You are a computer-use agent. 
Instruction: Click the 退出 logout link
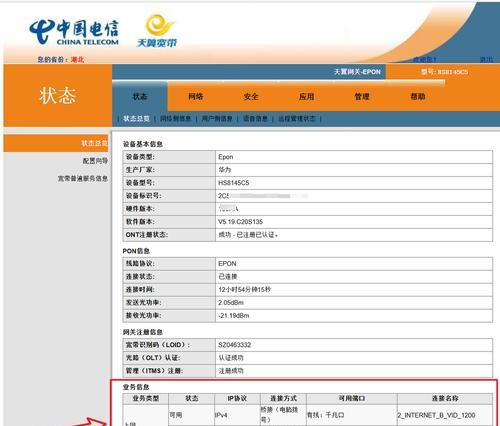(x=486, y=59)
